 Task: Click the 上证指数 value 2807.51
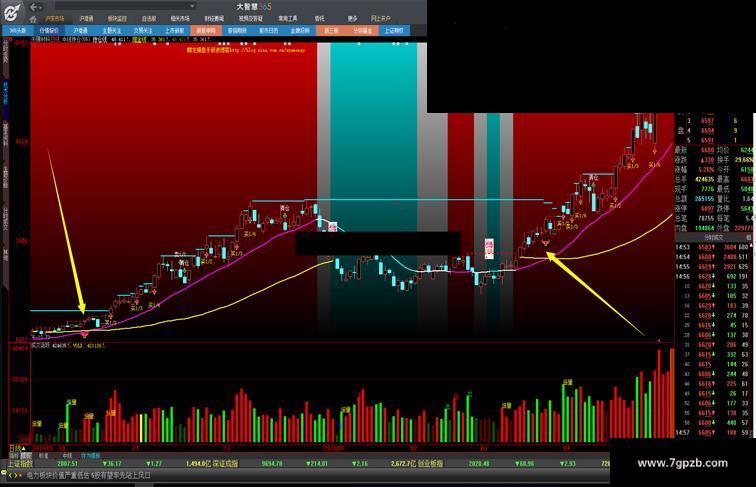click(x=68, y=464)
